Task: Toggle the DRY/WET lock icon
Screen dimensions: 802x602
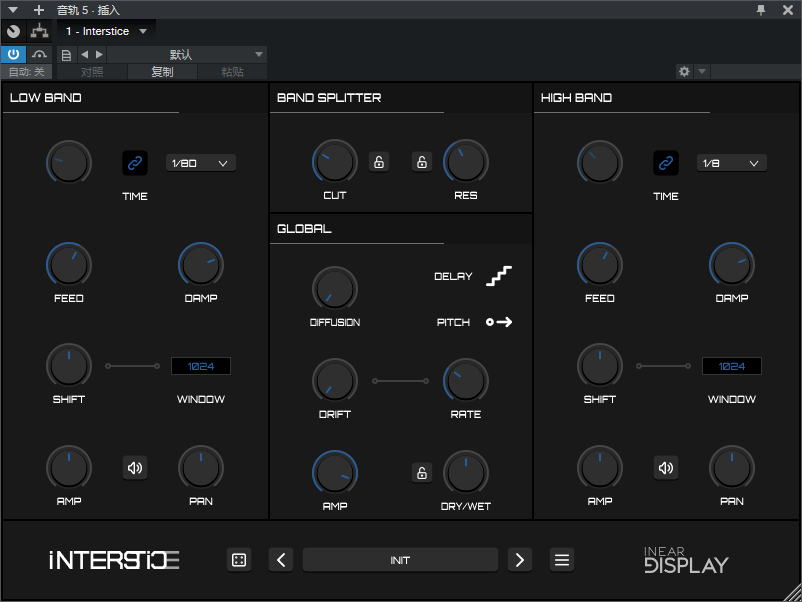Action: (x=422, y=473)
